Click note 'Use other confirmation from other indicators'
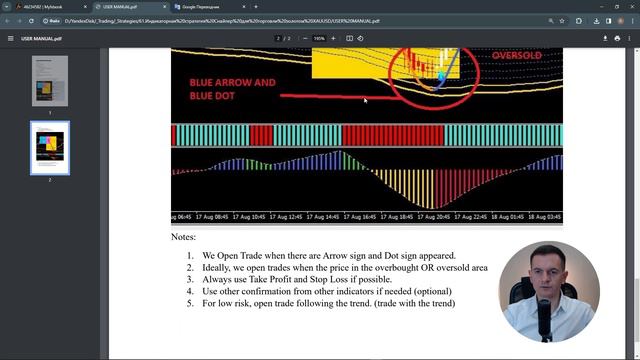 327,291
